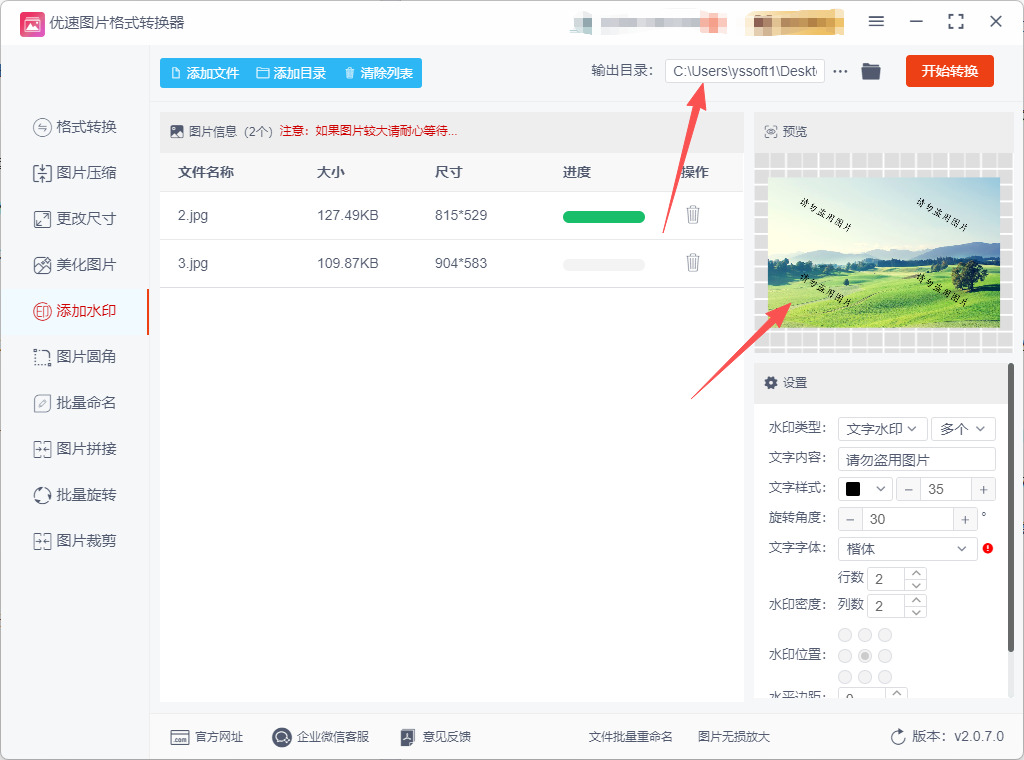Increase font size with plus button
Viewport: 1024px width, 760px height.
(x=984, y=489)
